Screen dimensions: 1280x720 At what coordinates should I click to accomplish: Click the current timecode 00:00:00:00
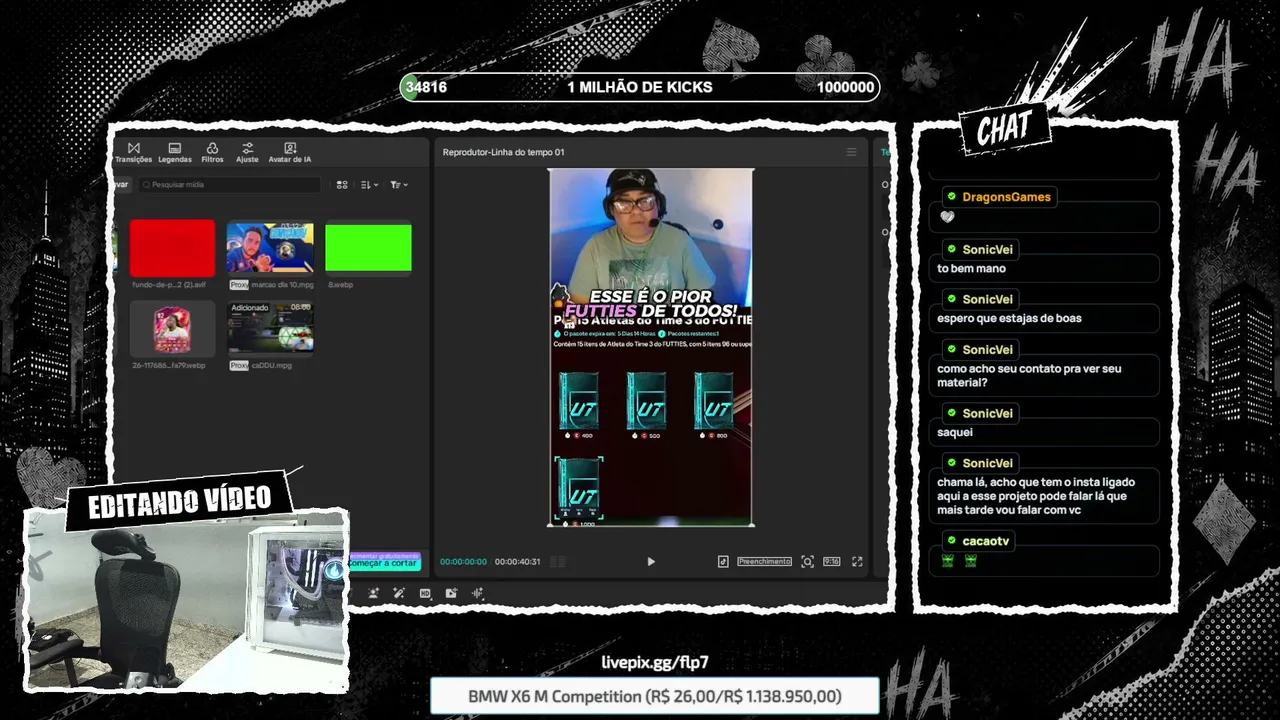coord(463,562)
